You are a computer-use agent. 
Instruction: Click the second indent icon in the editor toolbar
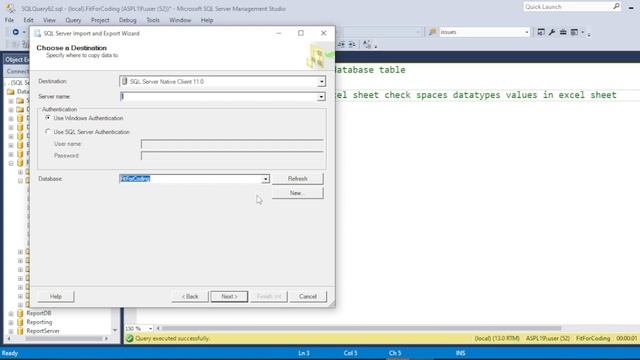point(352,44)
